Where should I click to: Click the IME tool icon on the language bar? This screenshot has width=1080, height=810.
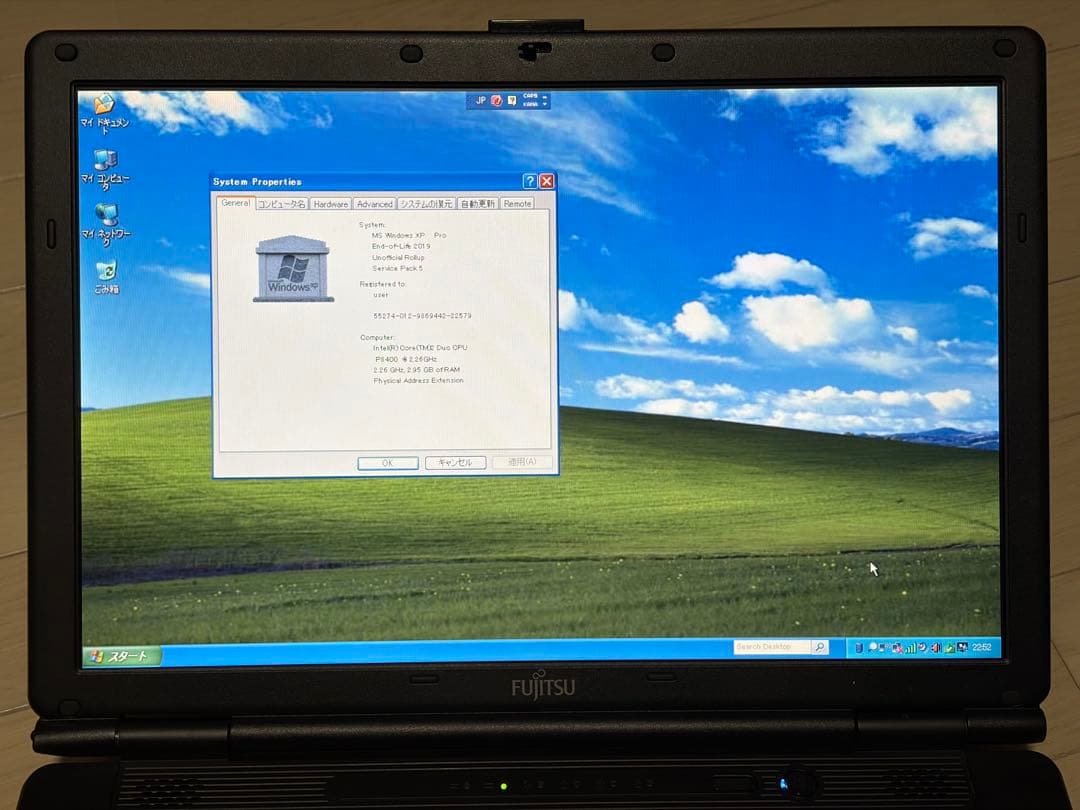pos(512,101)
